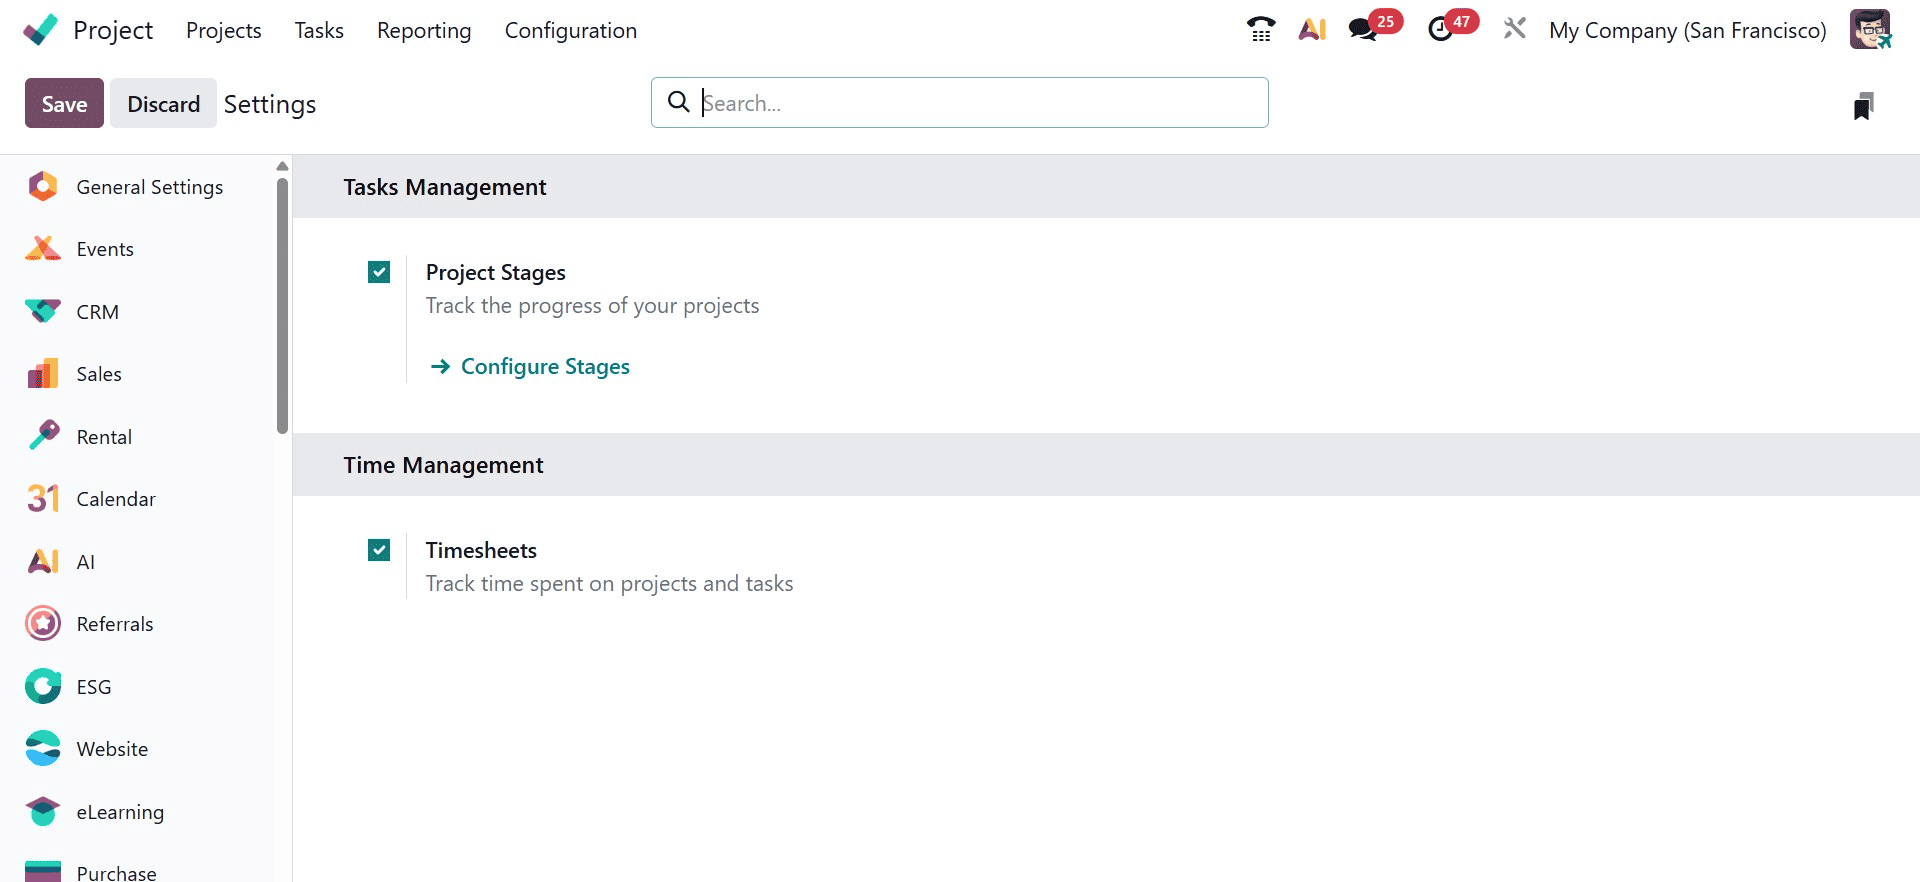This screenshot has width=1920, height=882.
Task: Disable the Timesheets feature
Action: 378,549
